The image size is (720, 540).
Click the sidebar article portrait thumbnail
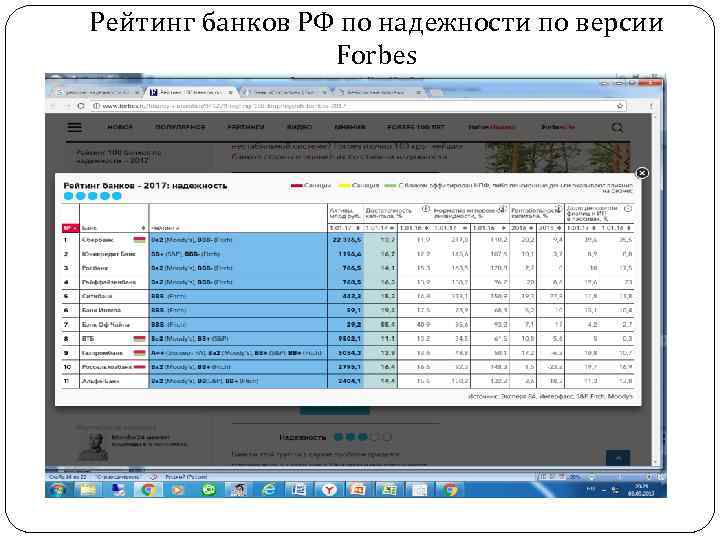[x=93, y=445]
